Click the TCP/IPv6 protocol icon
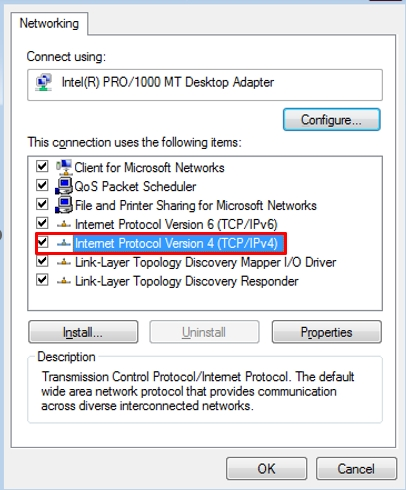This screenshot has height=490, width=406. tap(64, 224)
